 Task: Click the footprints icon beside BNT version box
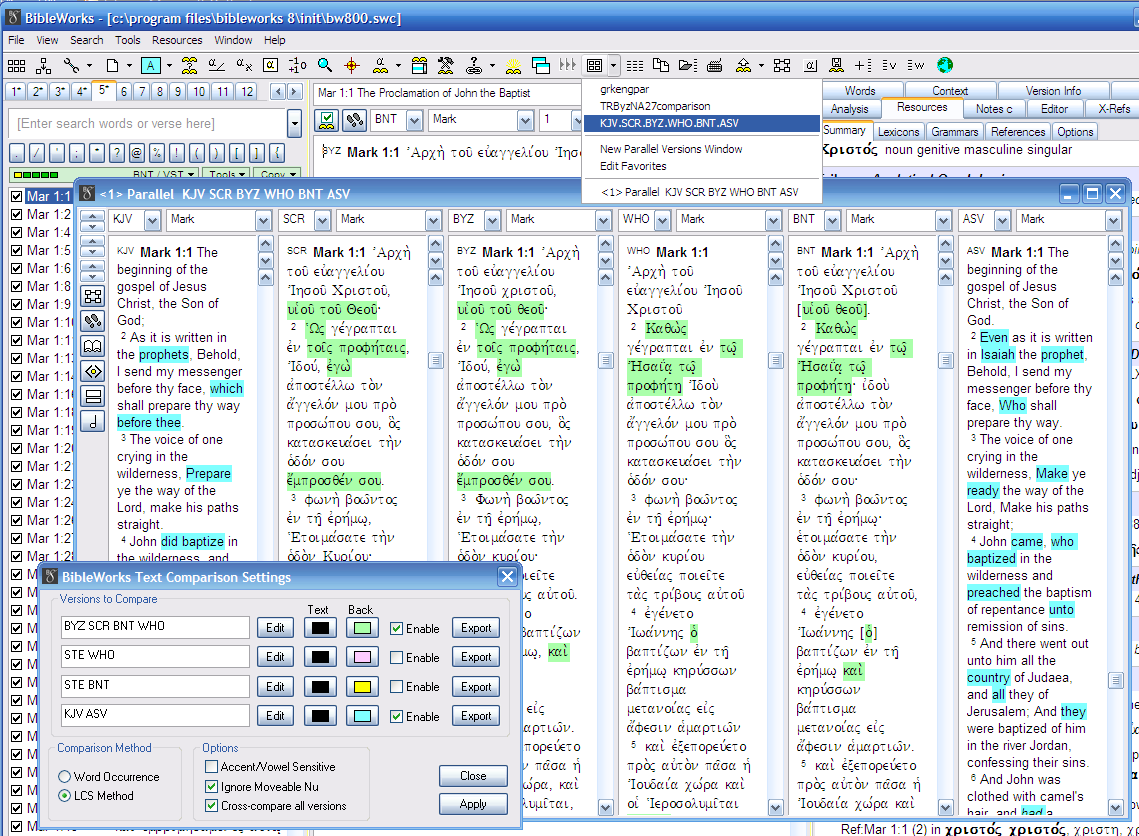pos(353,120)
